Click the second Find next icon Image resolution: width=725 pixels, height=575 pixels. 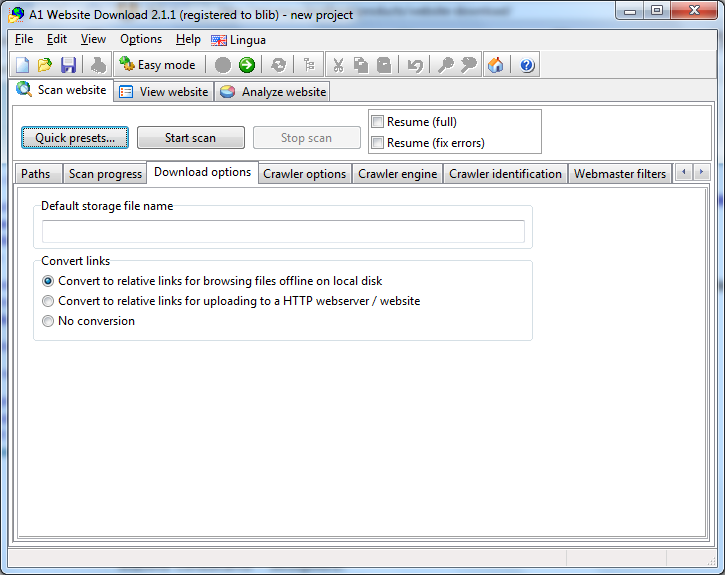tap(468, 65)
